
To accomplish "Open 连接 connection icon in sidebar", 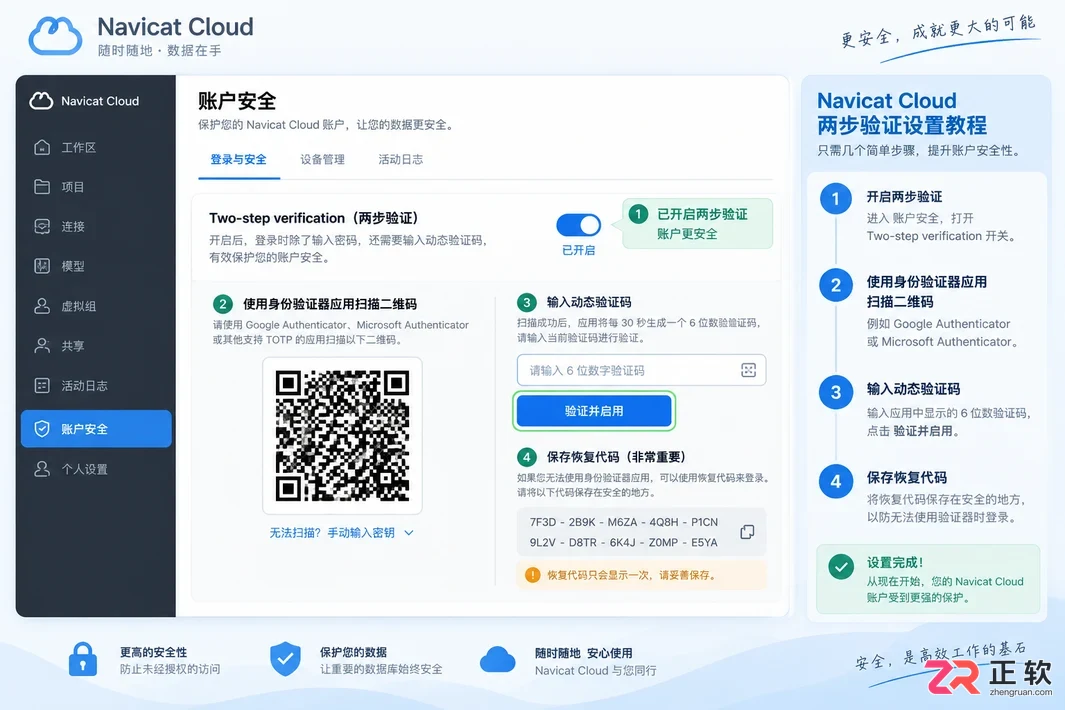I will point(42,226).
